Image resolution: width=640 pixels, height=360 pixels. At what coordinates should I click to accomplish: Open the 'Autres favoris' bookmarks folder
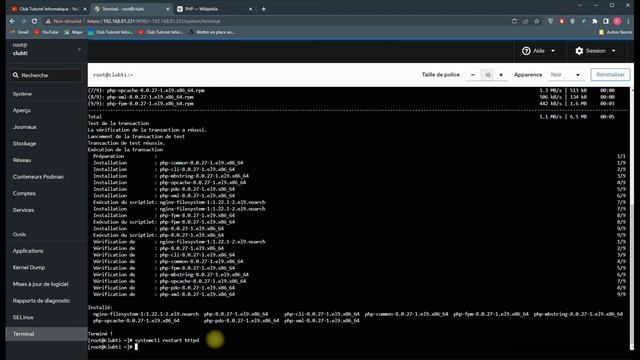pos(615,32)
